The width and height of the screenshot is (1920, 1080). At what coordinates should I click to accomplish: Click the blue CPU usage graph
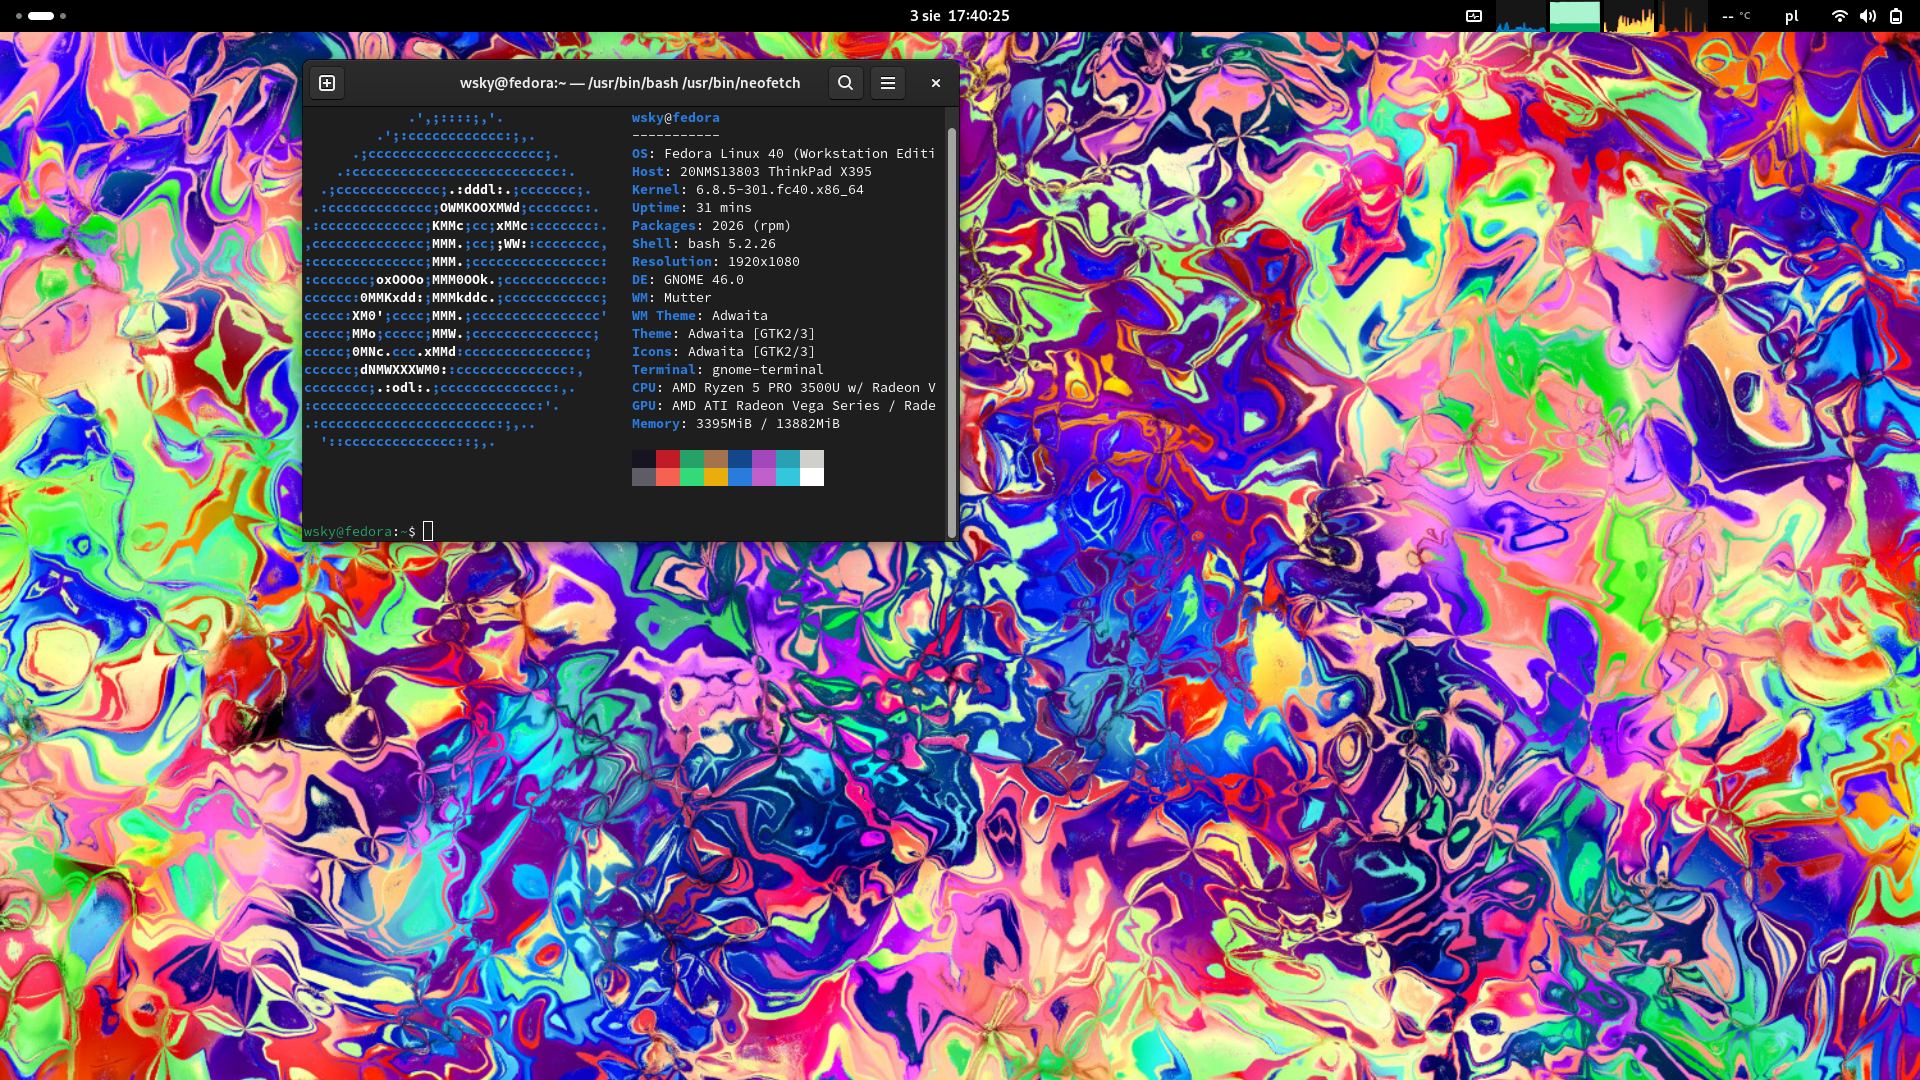point(1520,17)
